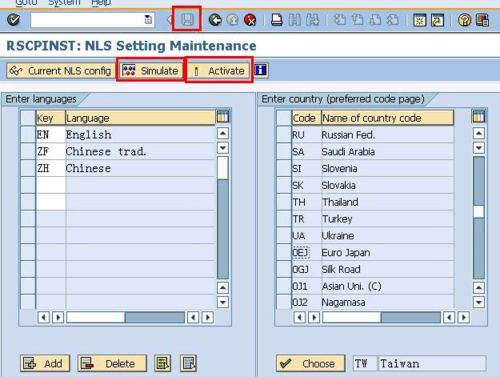Click the Find binoculars icon
The image size is (500, 377).
click(295, 20)
